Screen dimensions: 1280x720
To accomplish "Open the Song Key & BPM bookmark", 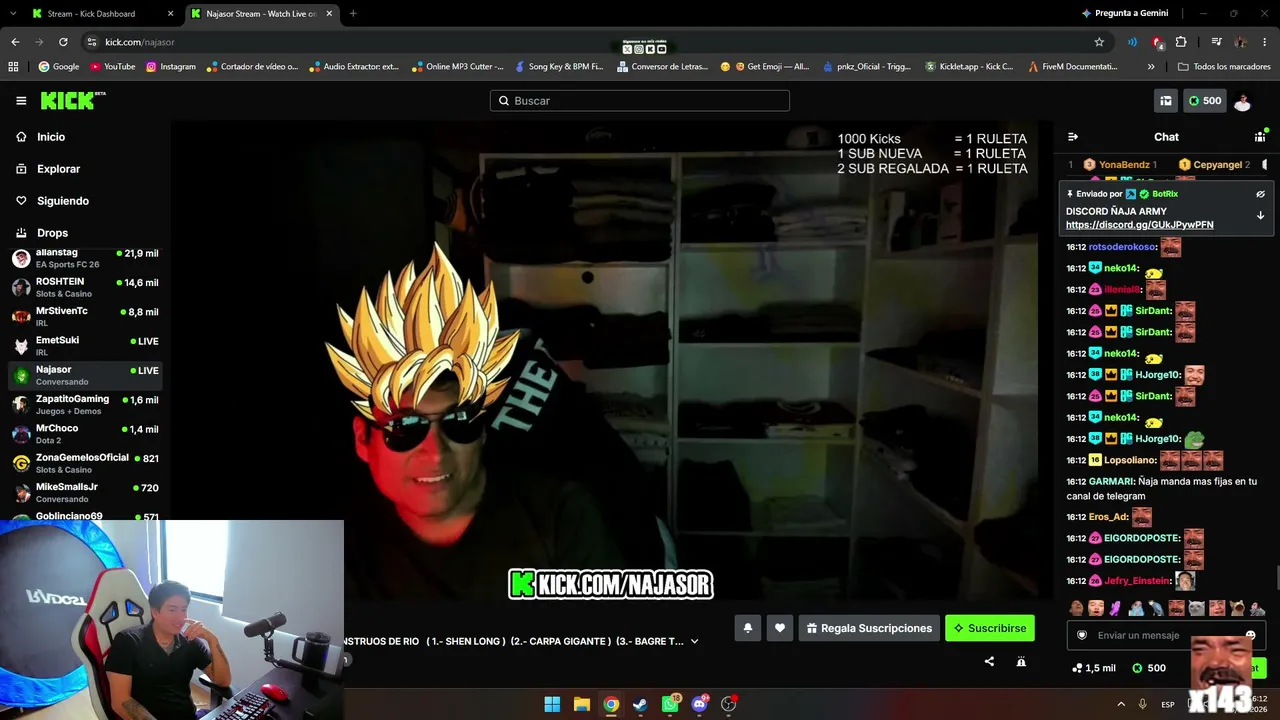I will tap(559, 67).
